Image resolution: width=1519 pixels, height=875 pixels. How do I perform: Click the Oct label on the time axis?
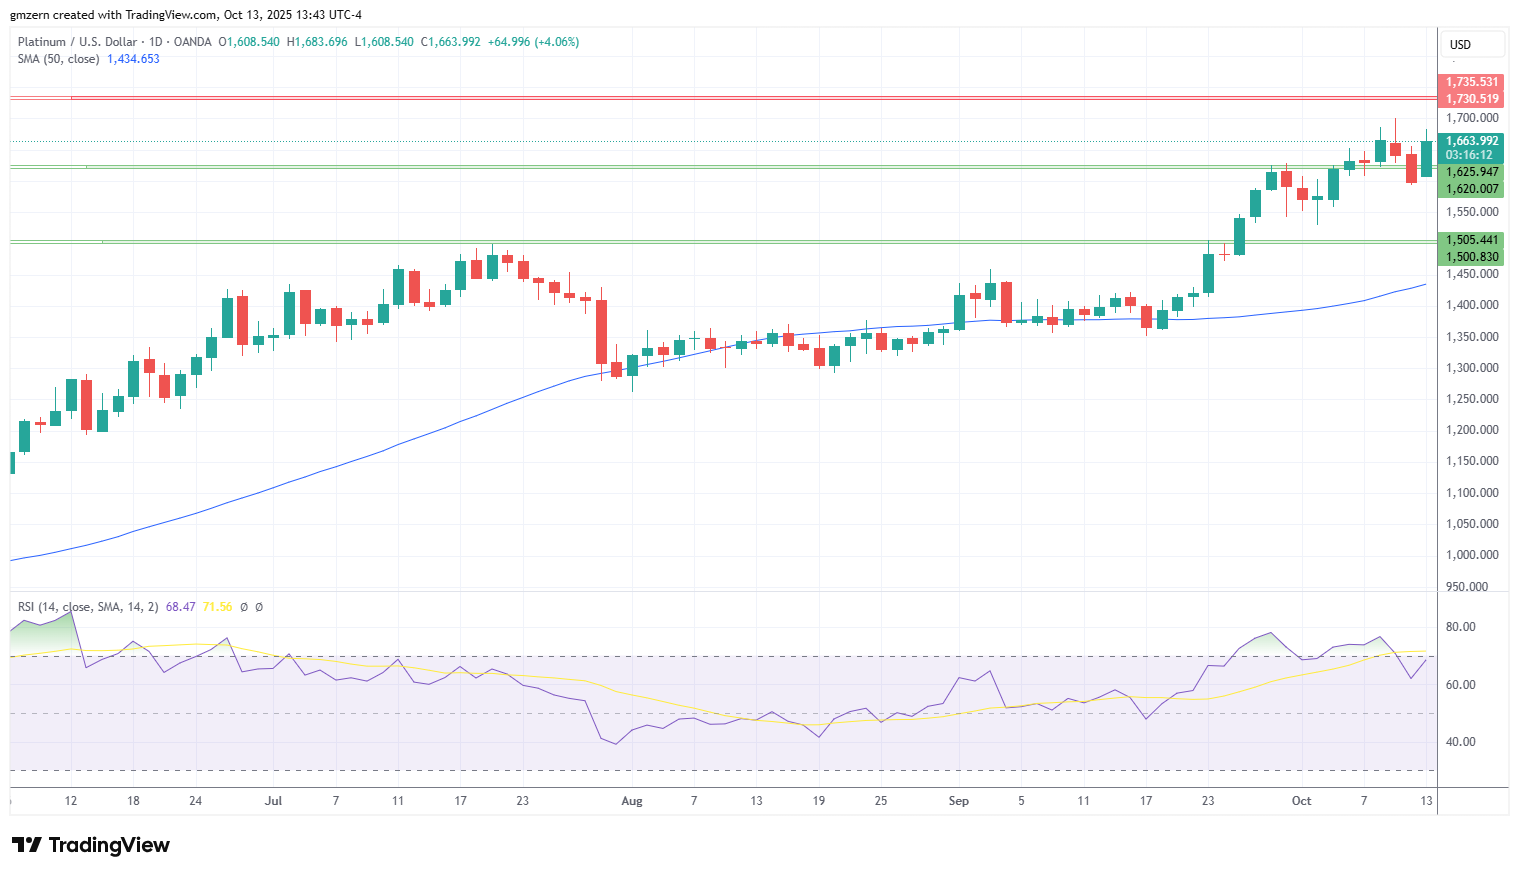pos(1301,801)
